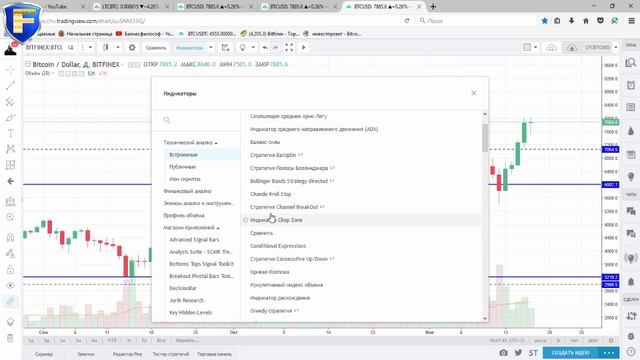This screenshot has width=640, height=360.
Task: Click the indicator list scroll-down arrow
Action: pyautogui.click(x=485, y=318)
